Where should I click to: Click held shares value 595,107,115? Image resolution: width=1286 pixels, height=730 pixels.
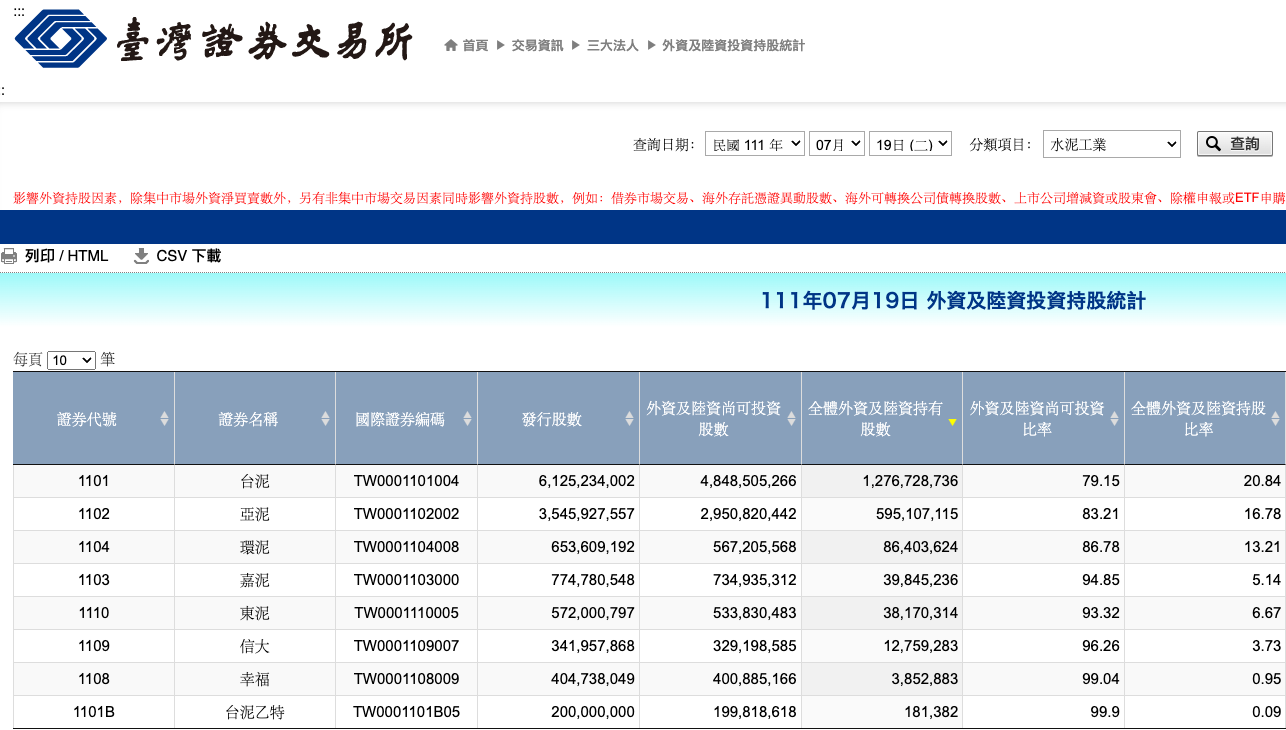(x=917, y=514)
